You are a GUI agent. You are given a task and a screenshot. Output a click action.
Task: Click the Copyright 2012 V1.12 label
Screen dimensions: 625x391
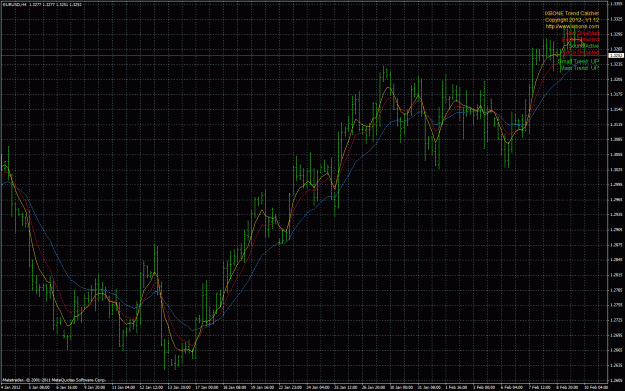pos(572,20)
